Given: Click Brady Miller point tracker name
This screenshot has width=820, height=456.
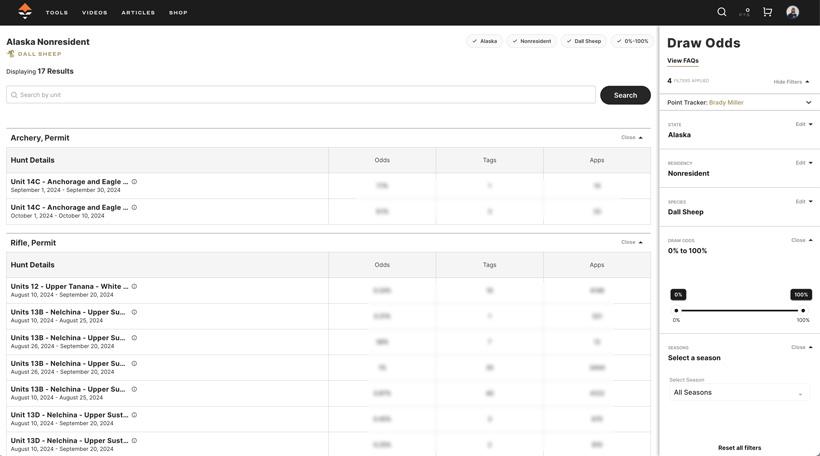Looking at the screenshot, I should click(726, 102).
